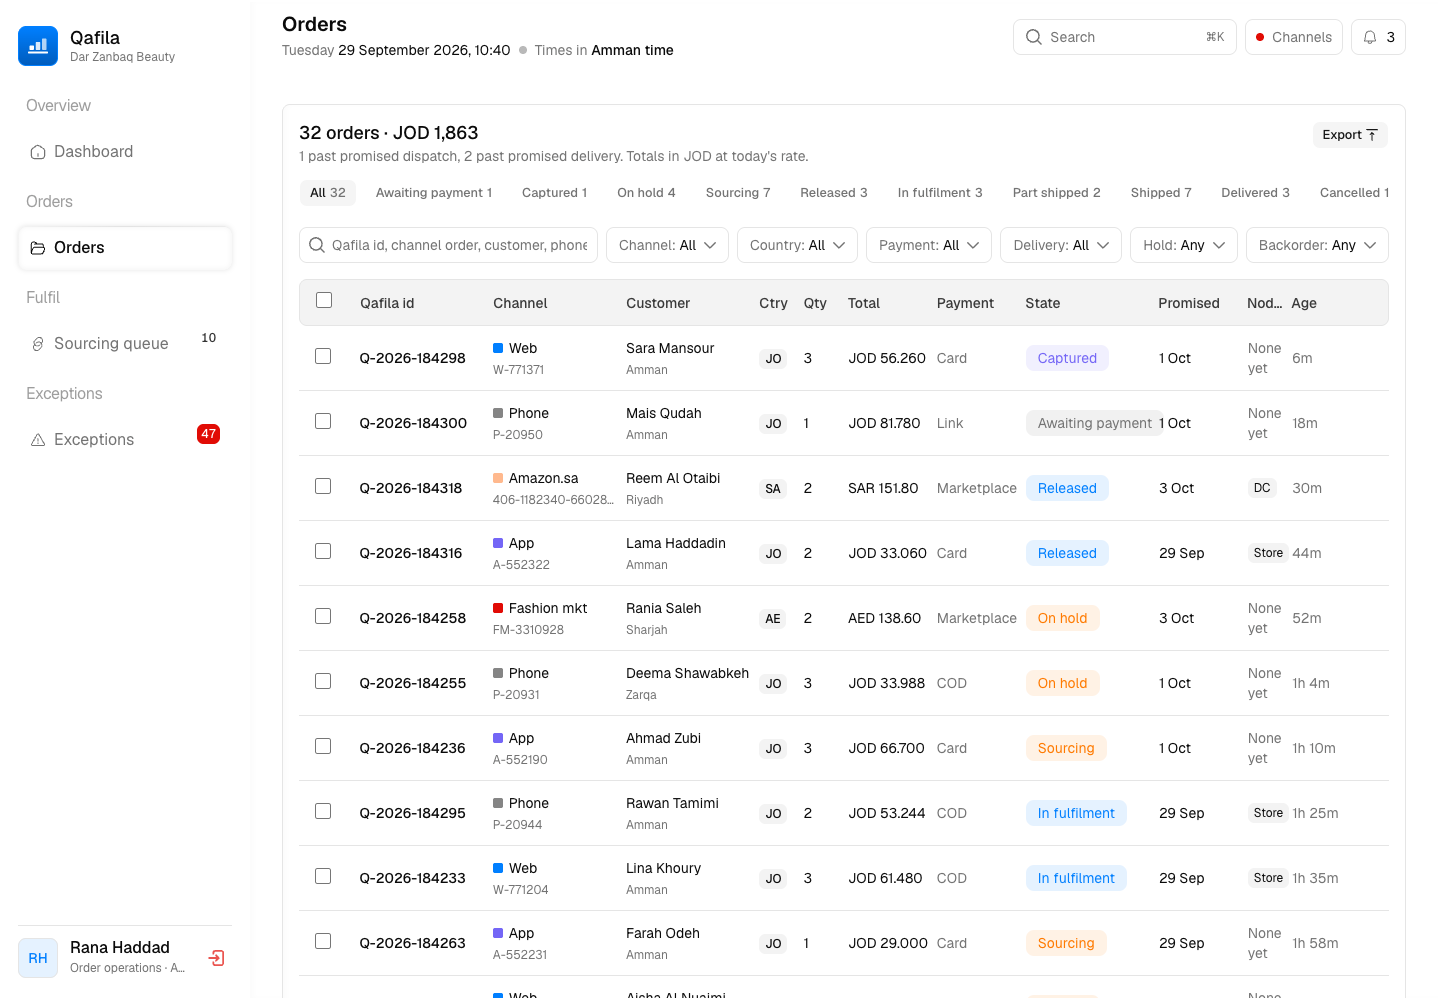The height and width of the screenshot is (1000, 1440).
Task: Click the Dashboard home icon in sidebar
Action: coord(38,152)
